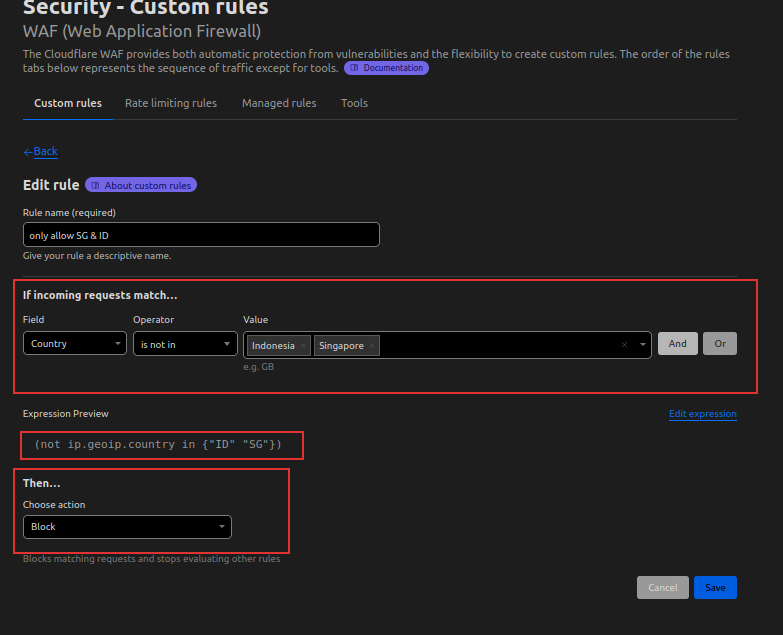Add an And condition to the rule

pos(677,344)
